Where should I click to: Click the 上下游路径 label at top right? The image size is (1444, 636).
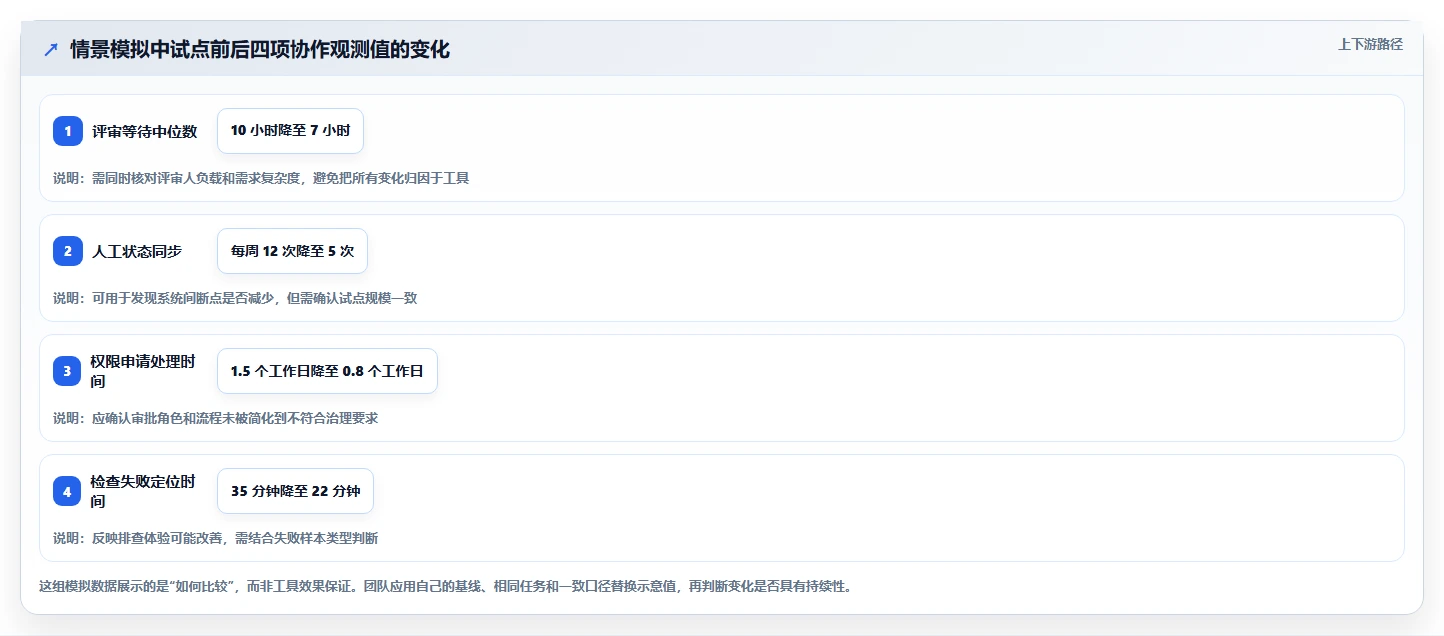click(x=1370, y=44)
